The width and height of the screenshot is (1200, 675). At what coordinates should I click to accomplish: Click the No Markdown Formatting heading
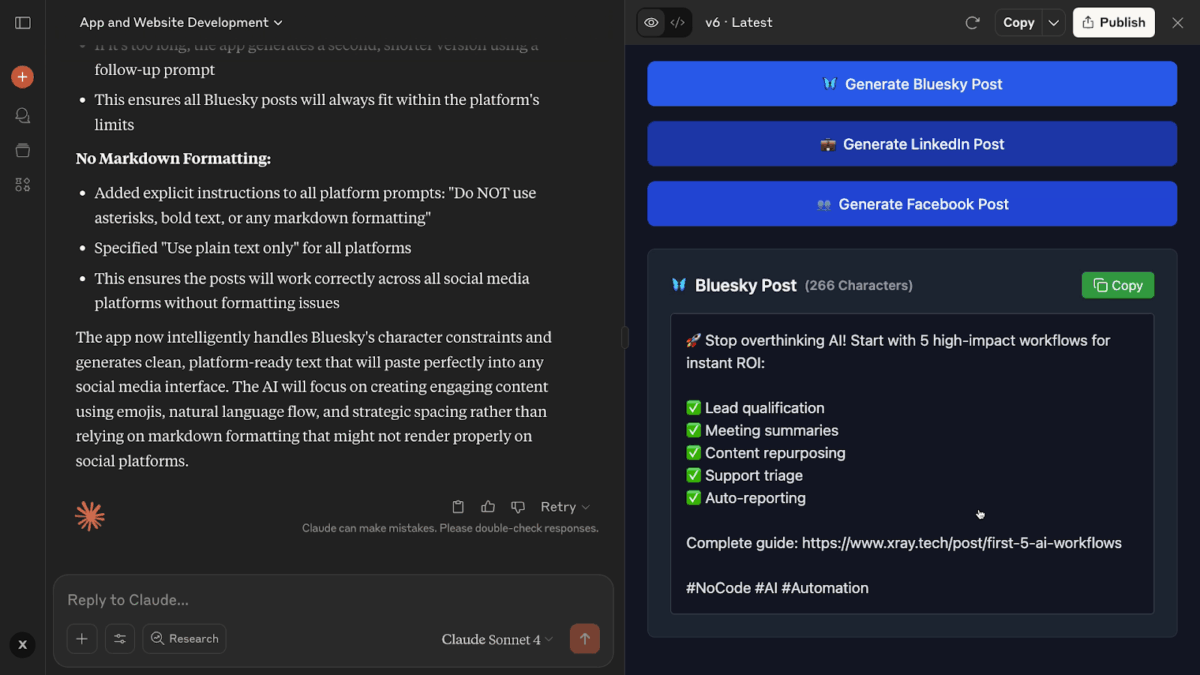coord(173,158)
